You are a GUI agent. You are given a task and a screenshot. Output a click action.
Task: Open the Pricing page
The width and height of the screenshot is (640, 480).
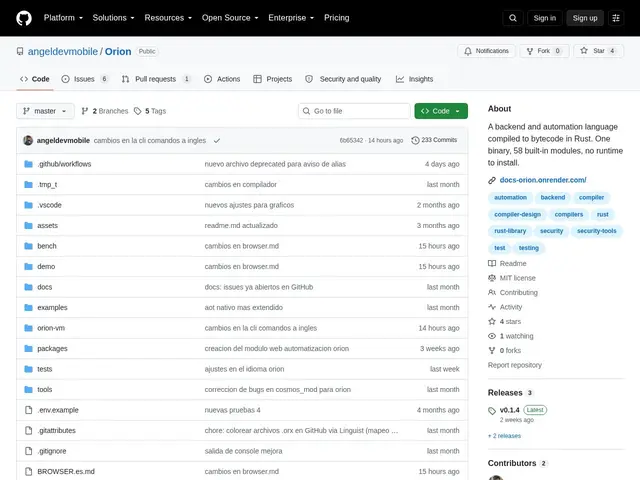tap(336, 18)
